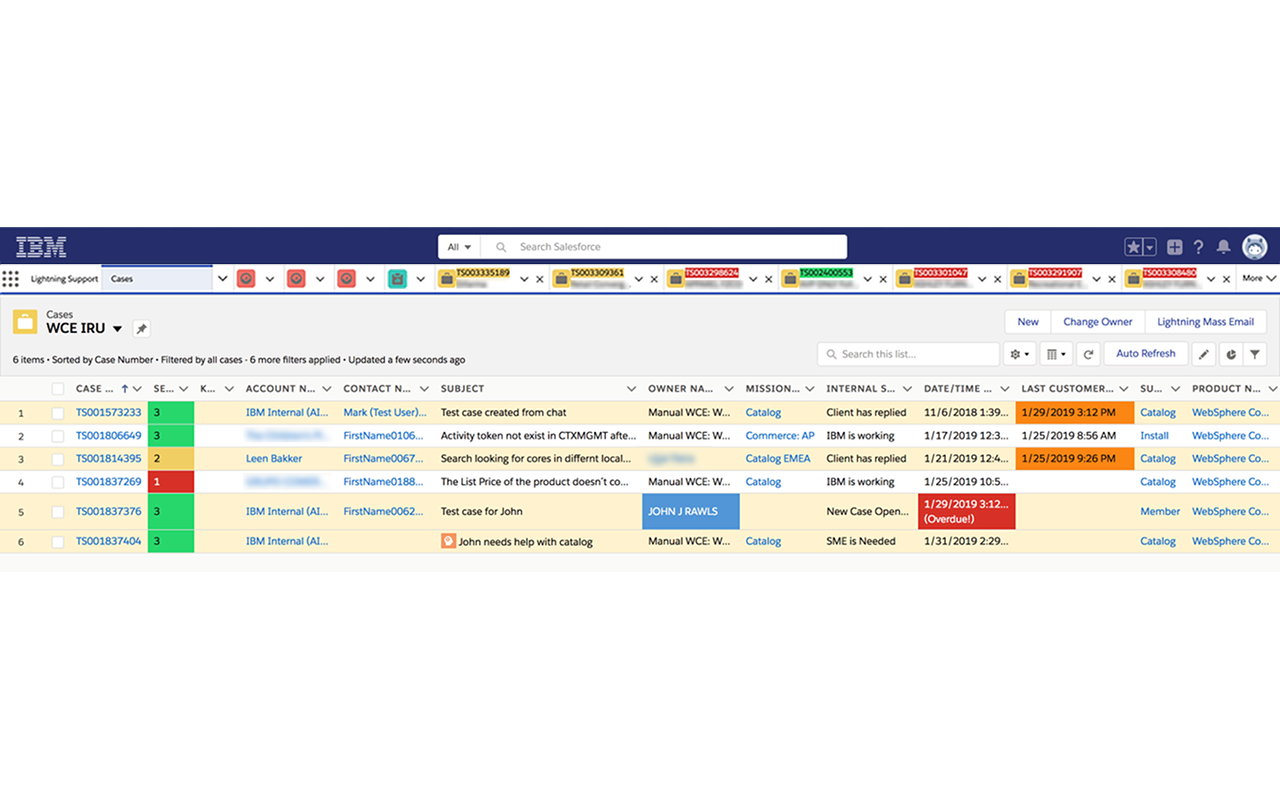Select the checkbox for case TS001837376
1280x800 pixels.
tap(58, 512)
